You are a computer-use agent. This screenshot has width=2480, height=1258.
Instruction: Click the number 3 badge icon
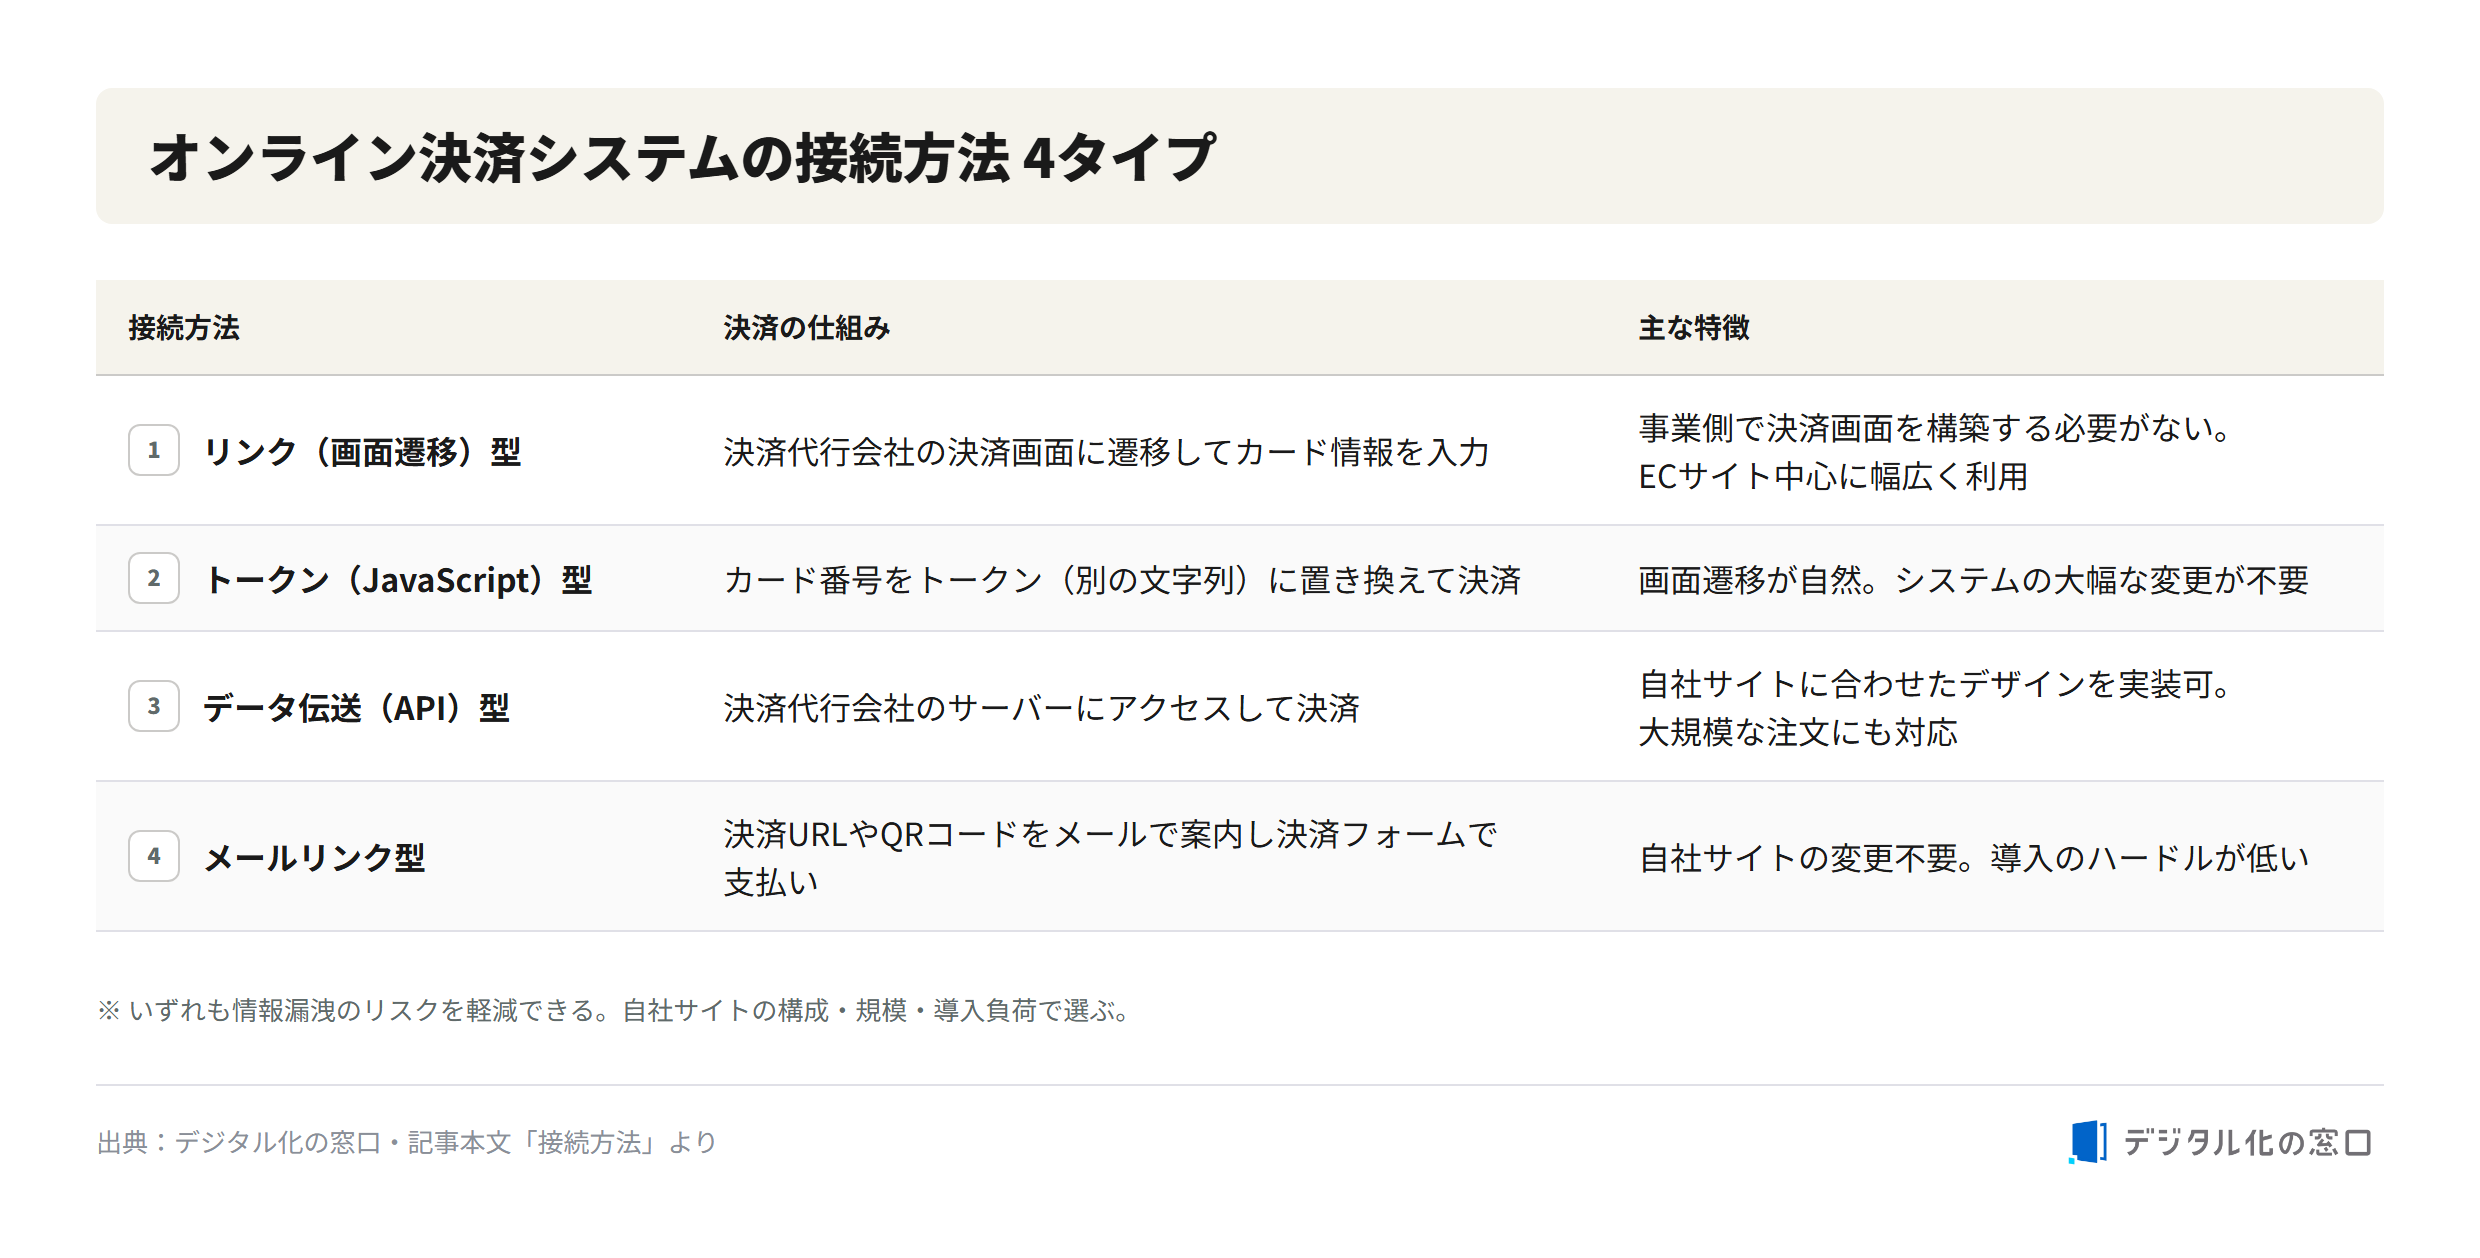pos(154,706)
